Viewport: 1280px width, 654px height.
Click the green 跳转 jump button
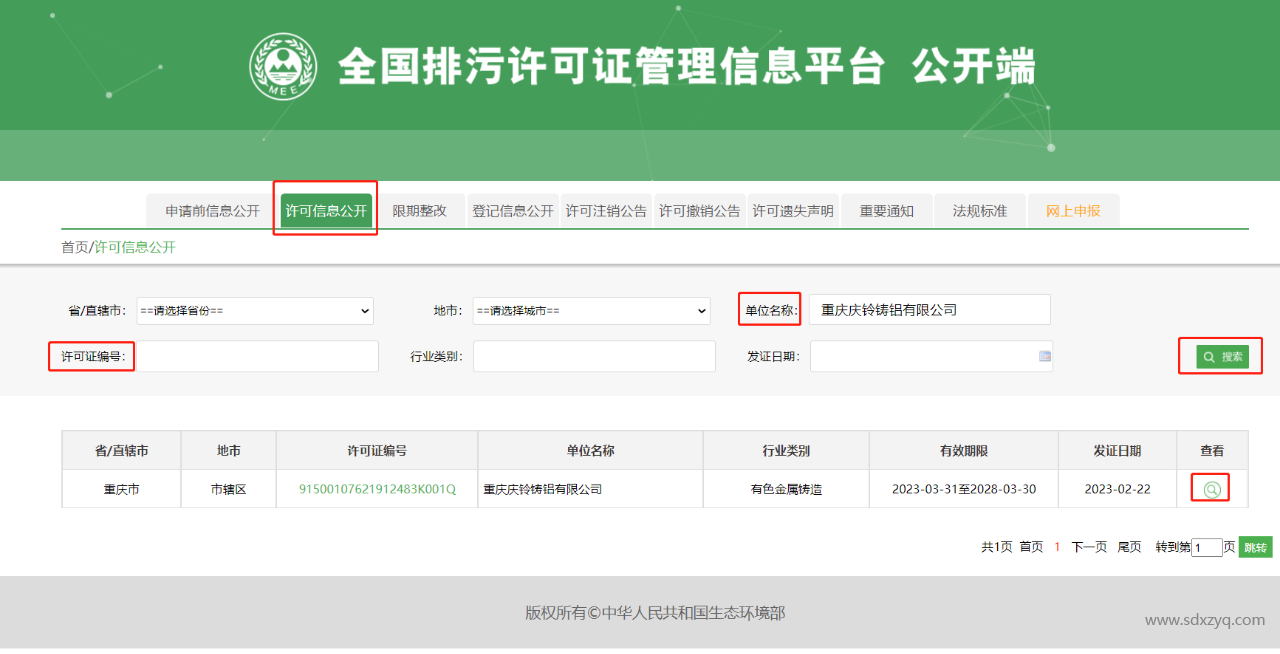[1254, 547]
